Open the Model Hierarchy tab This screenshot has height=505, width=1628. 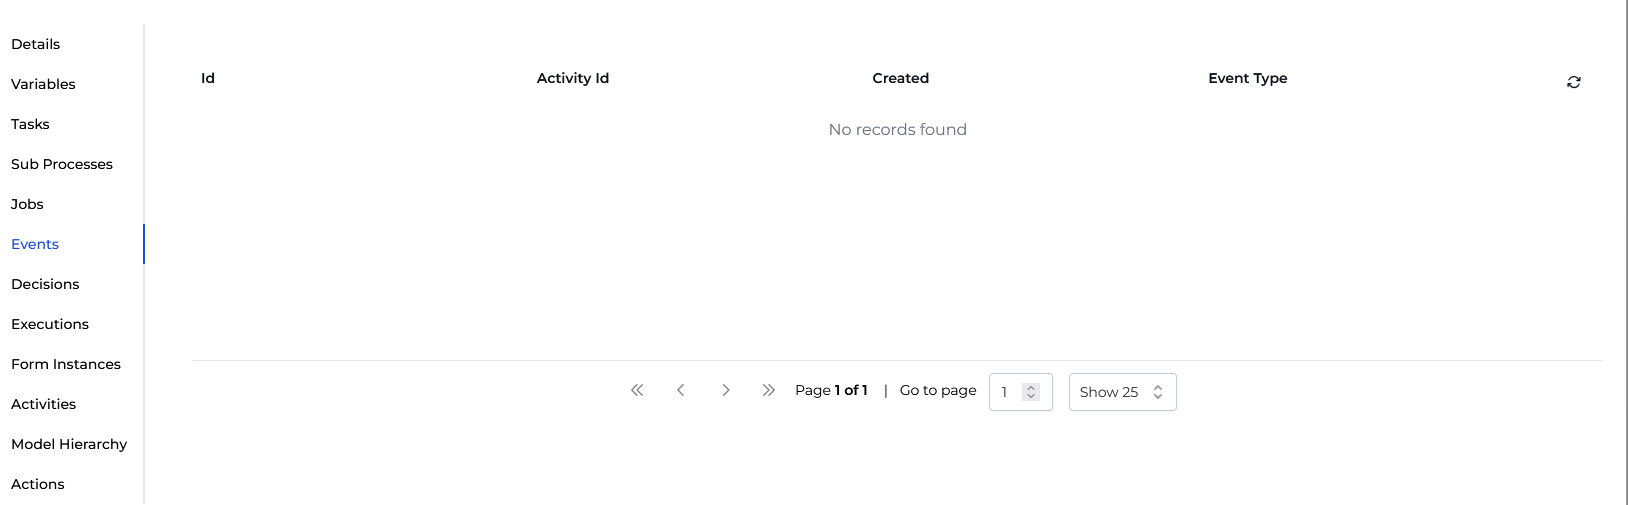[69, 444]
